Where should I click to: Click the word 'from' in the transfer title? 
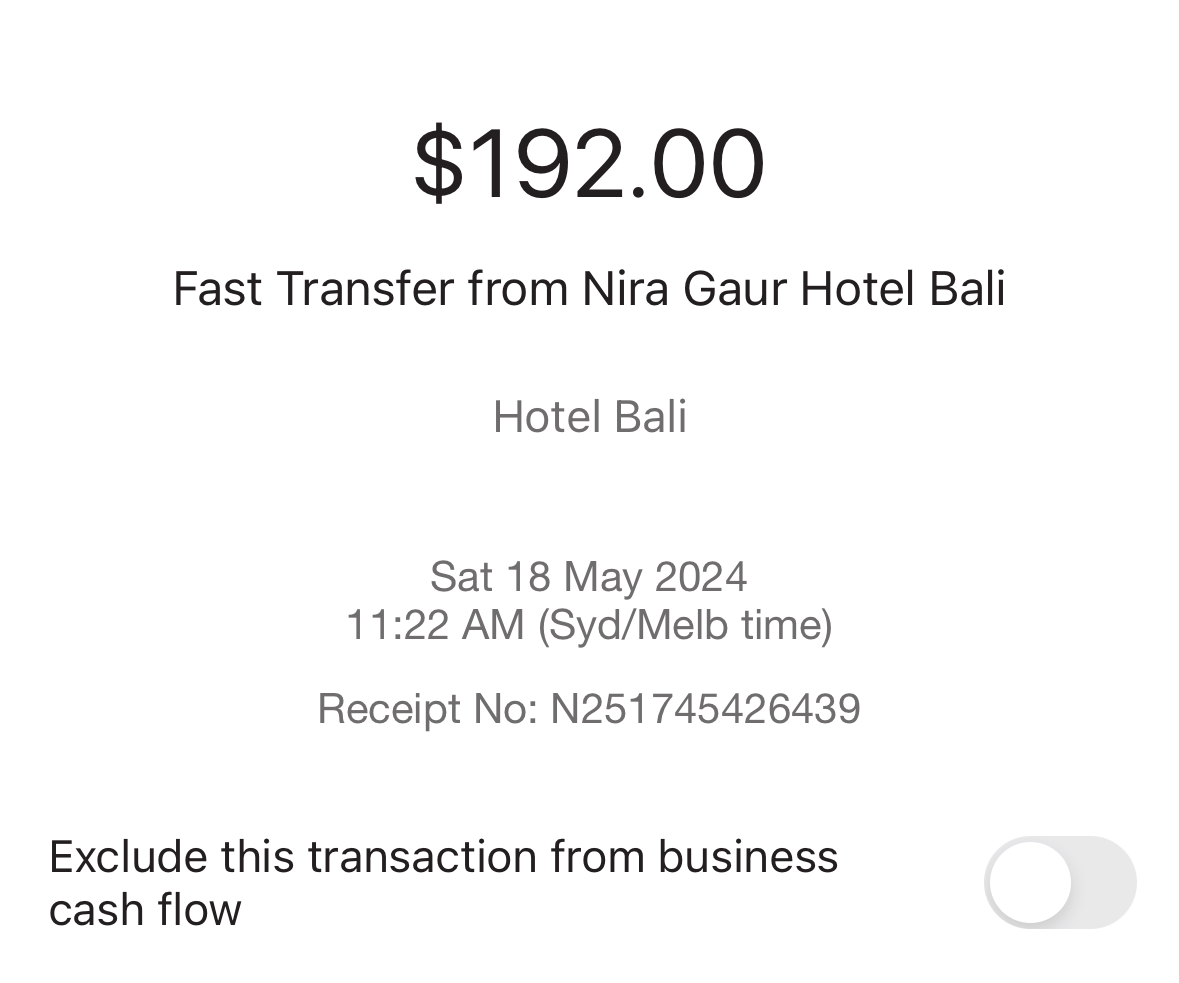[x=518, y=289]
